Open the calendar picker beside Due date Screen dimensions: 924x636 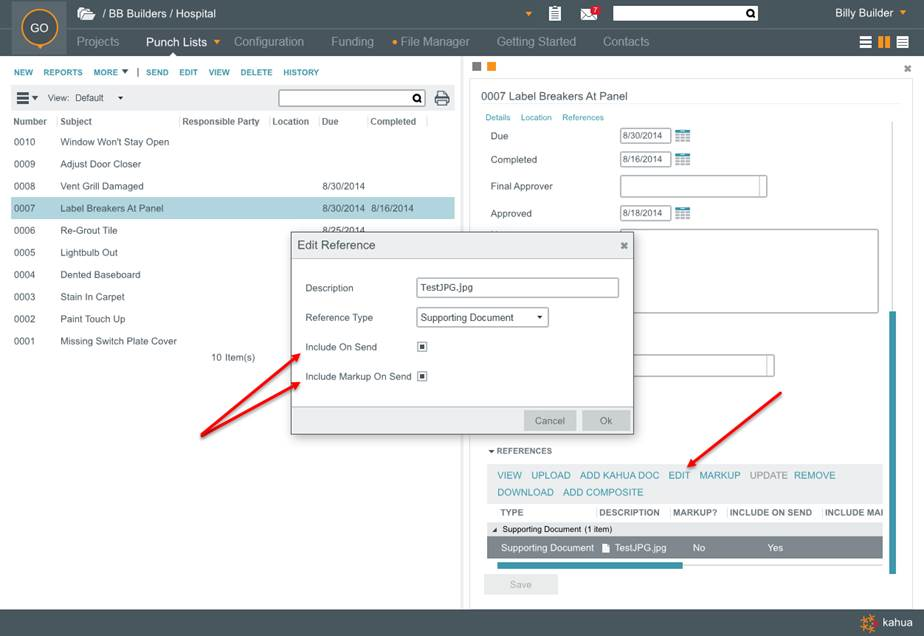[x=683, y=136]
